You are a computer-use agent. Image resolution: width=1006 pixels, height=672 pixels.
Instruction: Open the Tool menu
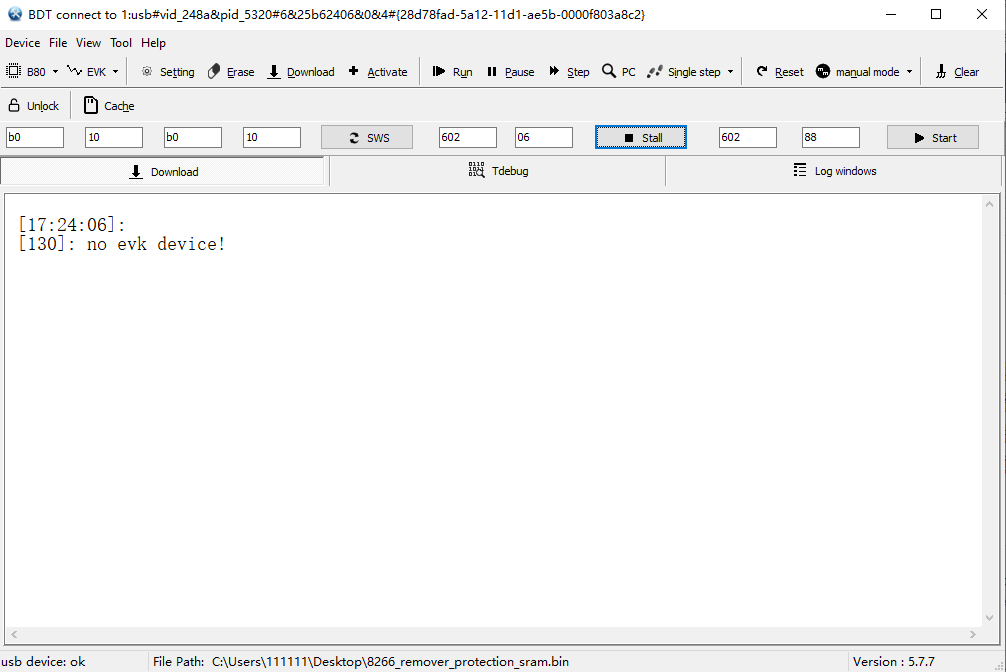121,43
